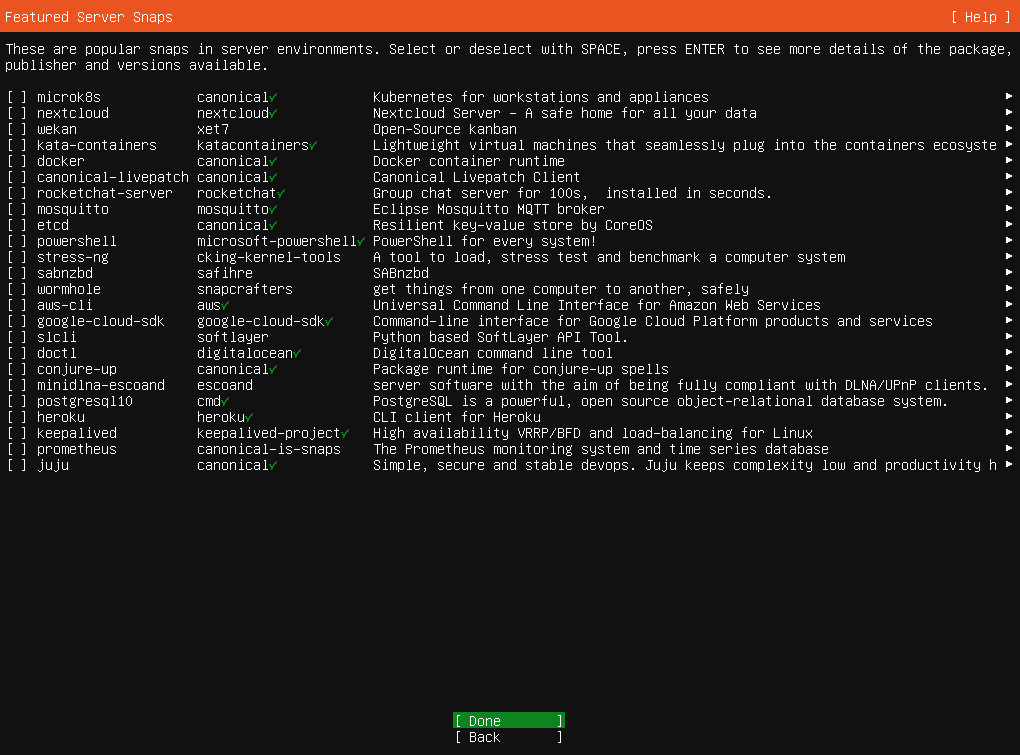Image resolution: width=1020 pixels, height=755 pixels.
Task: Click publisher canonical-is-snaps
Action: point(269,449)
